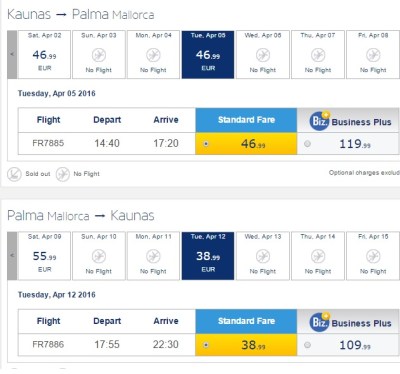Click the No Flight icon for Sun, Apr 03
This screenshot has width=400, height=374.
(99, 55)
